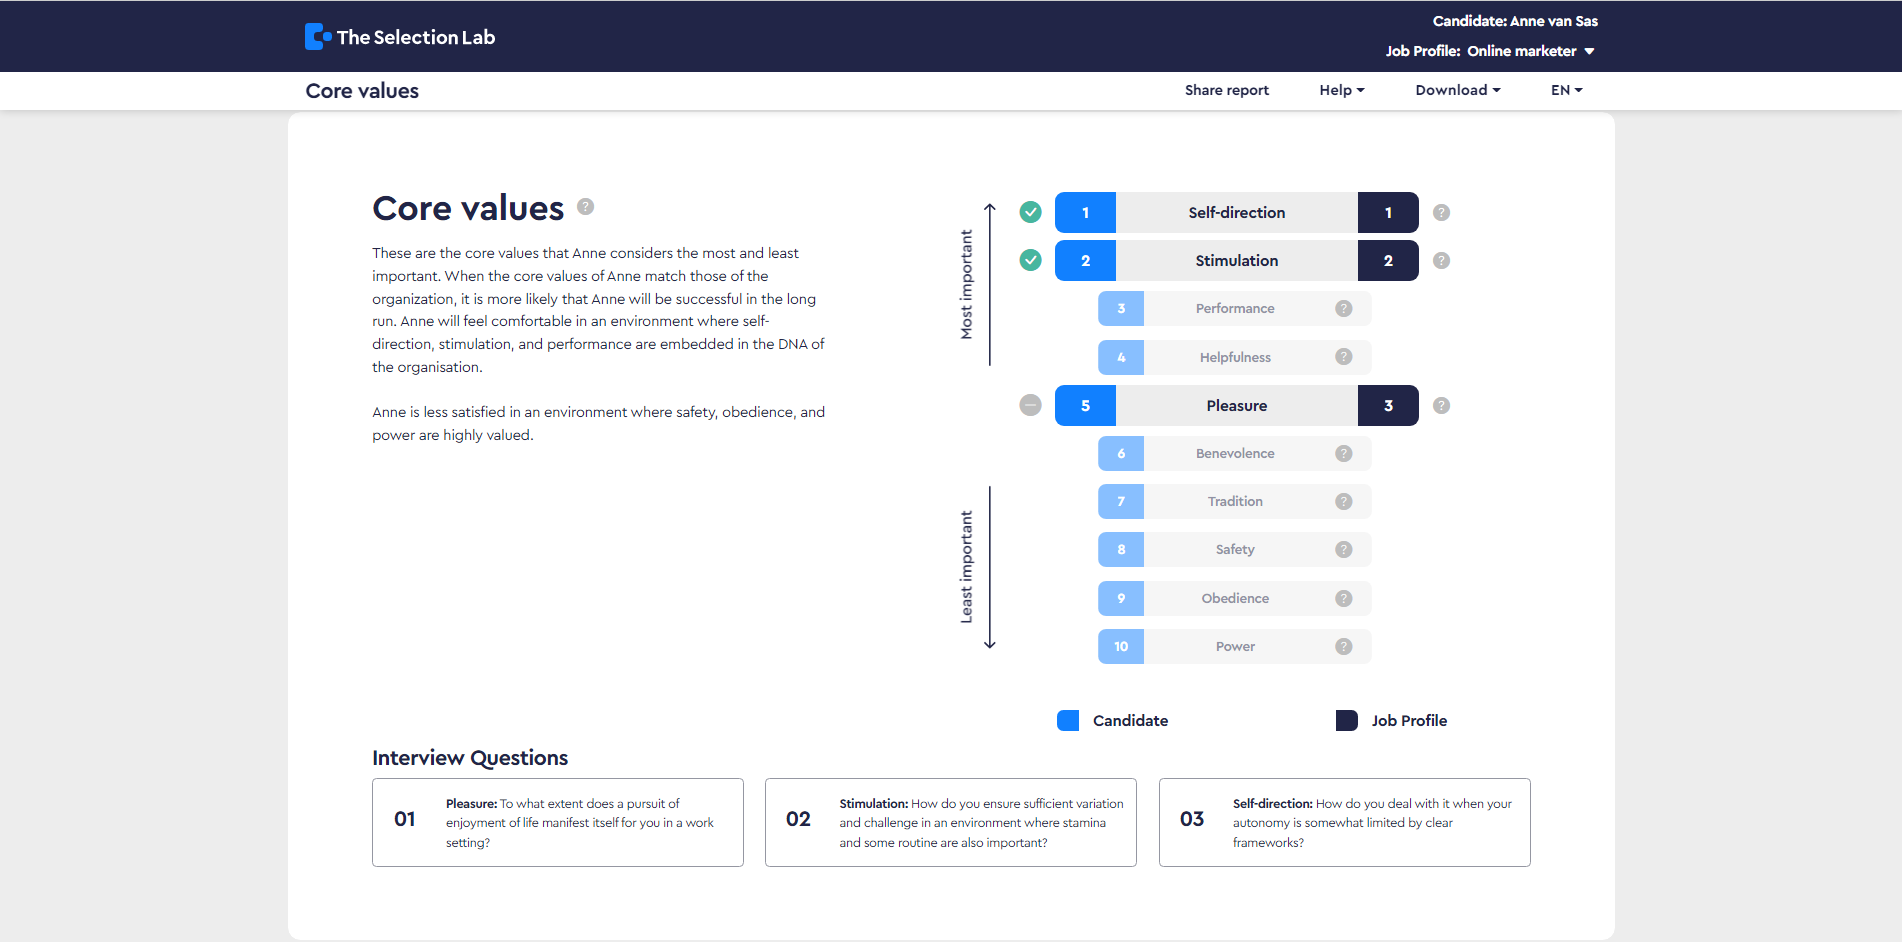Click the question mark on the Tradition bar
The height and width of the screenshot is (942, 1902).
click(x=1343, y=501)
